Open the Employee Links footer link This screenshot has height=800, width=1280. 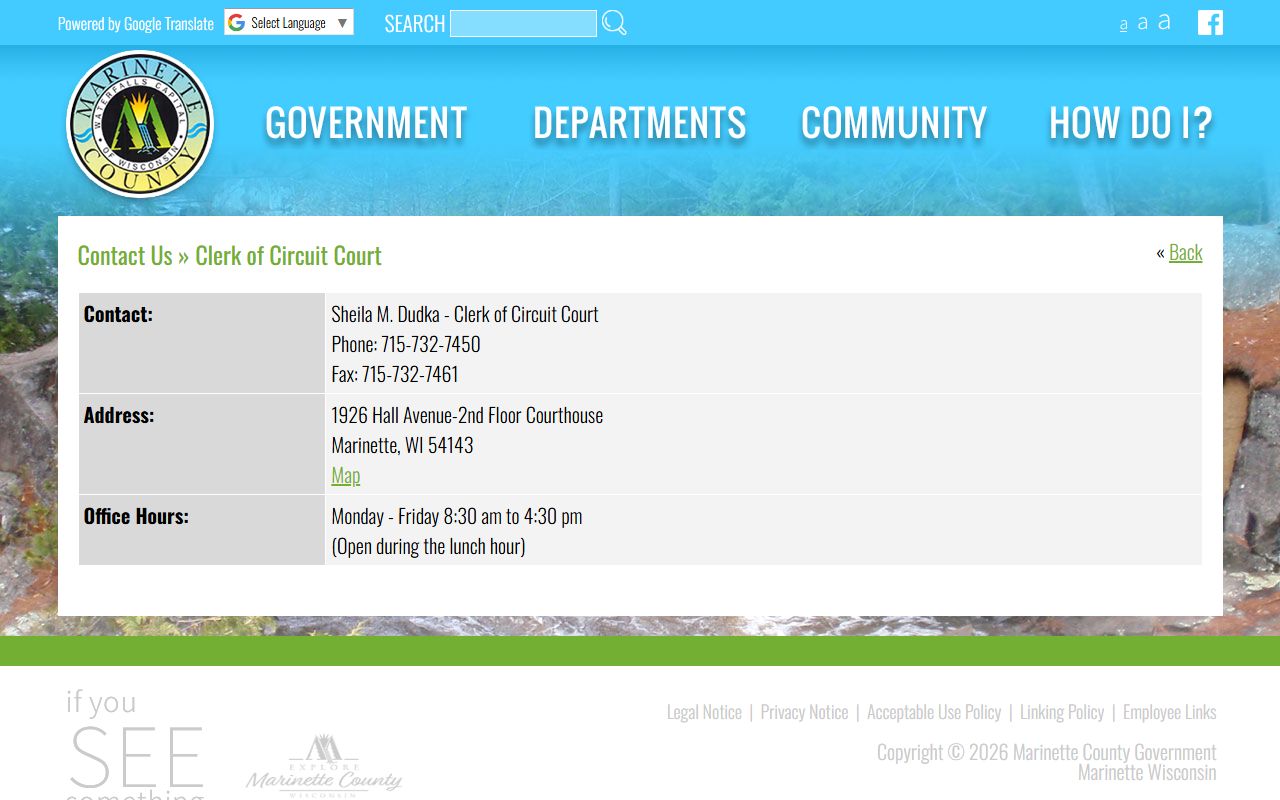coord(1169,712)
